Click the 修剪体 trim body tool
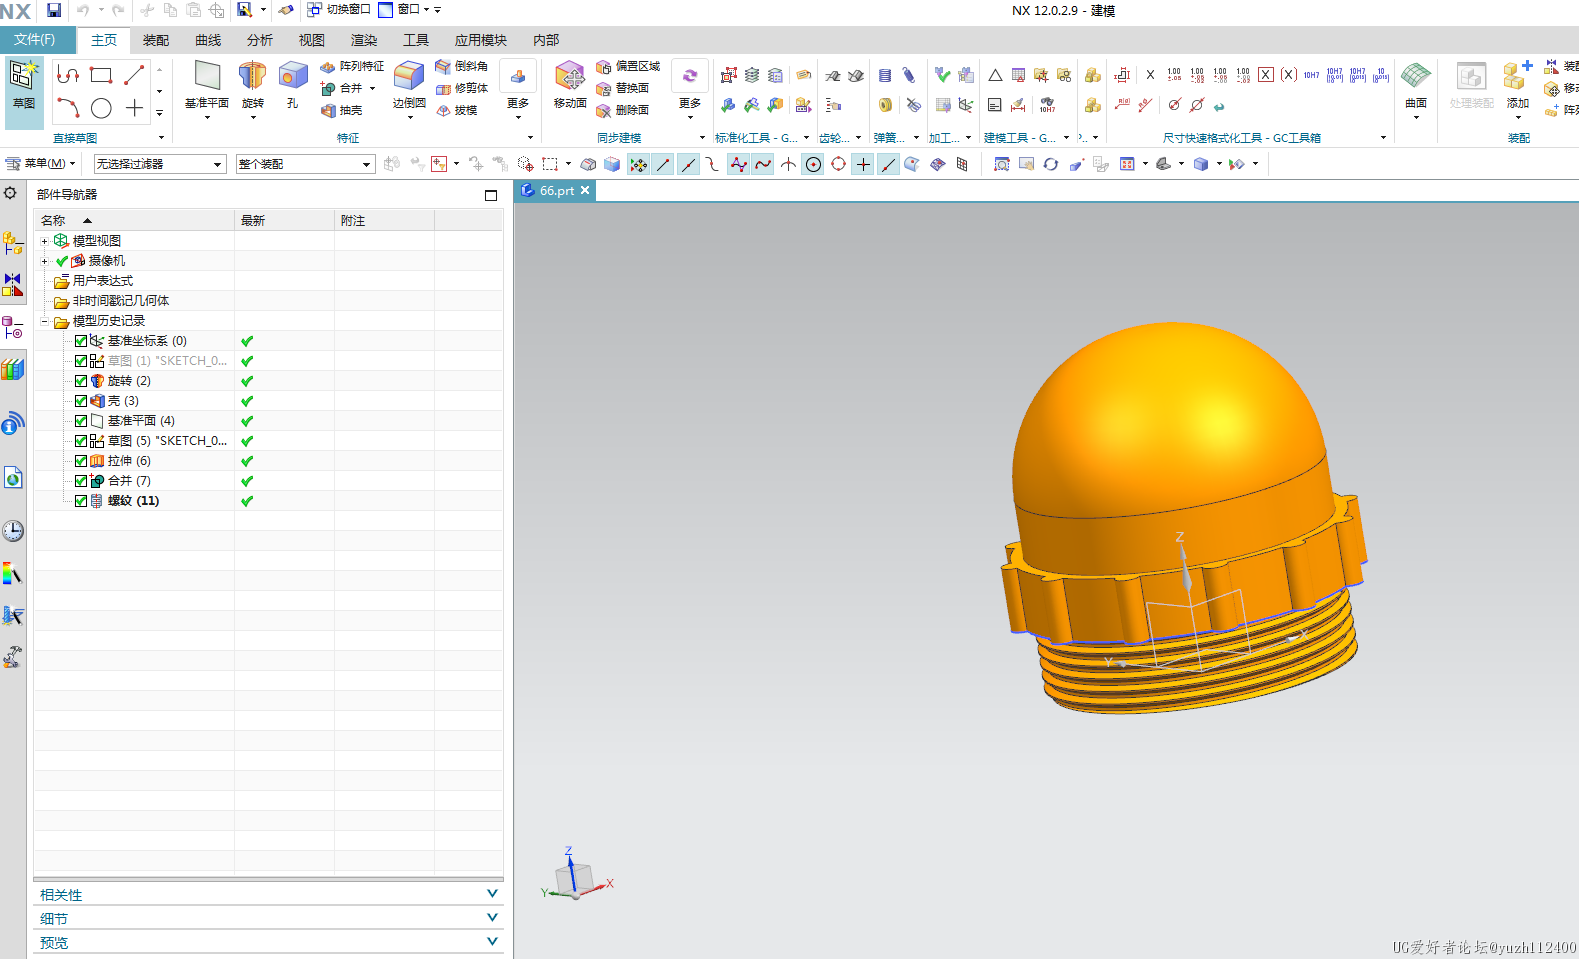This screenshot has width=1579, height=959. [462, 88]
